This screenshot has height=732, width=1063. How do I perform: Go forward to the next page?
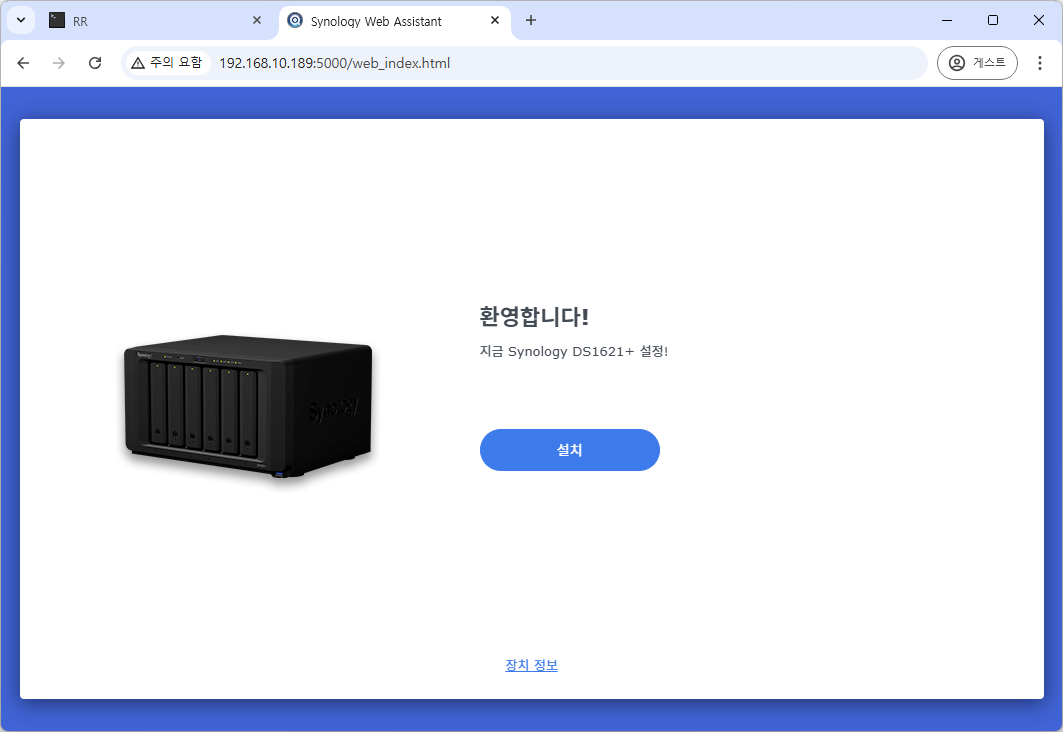59,63
